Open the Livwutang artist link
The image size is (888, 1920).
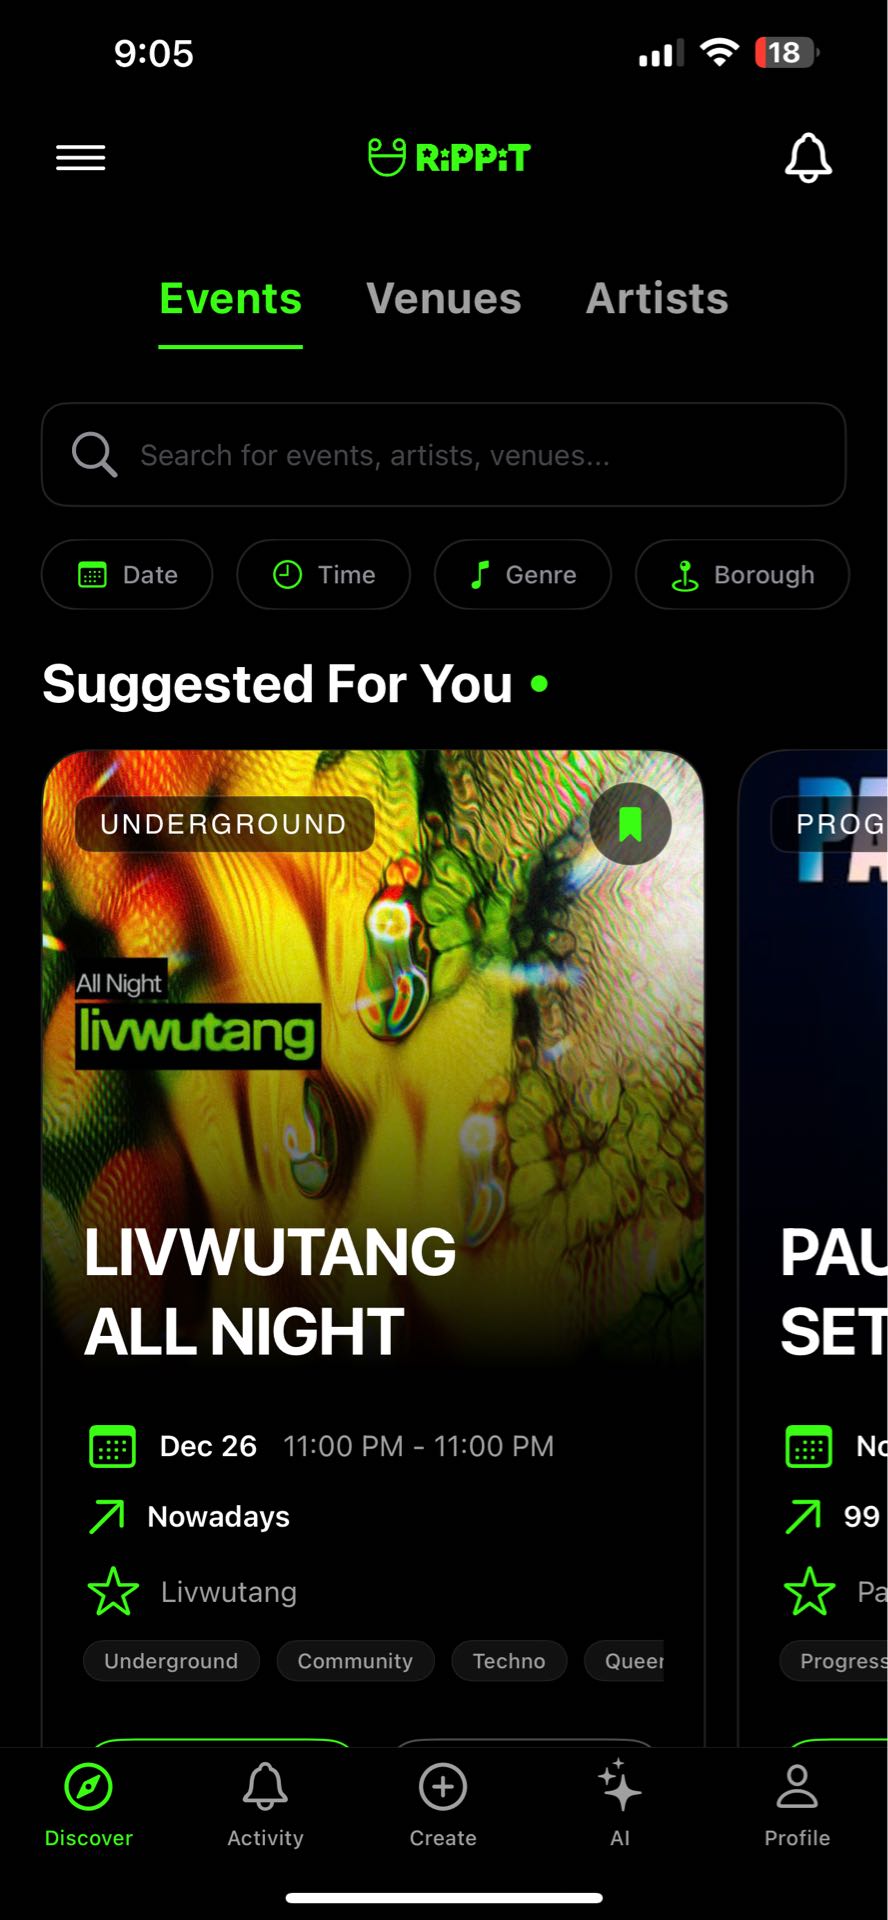point(229,1591)
